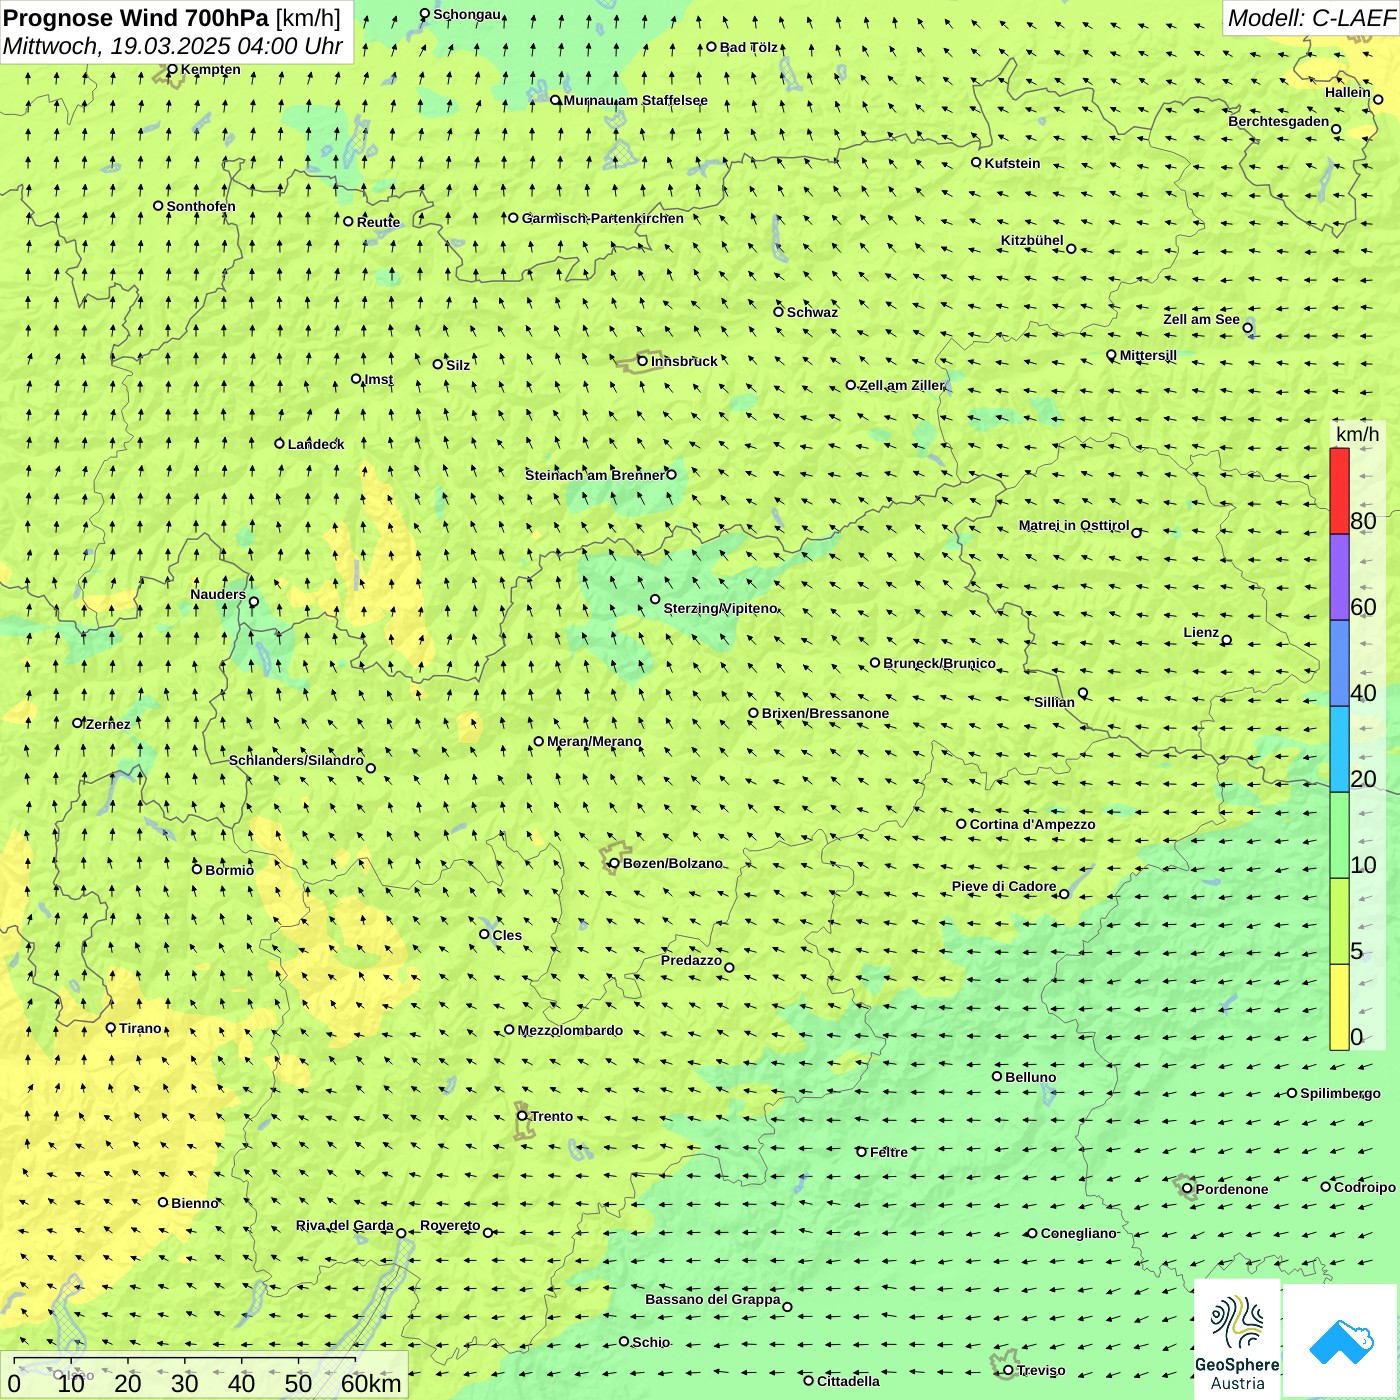Click the Steinach am Brenner label
This screenshot has width=1400, height=1400.
[594, 475]
